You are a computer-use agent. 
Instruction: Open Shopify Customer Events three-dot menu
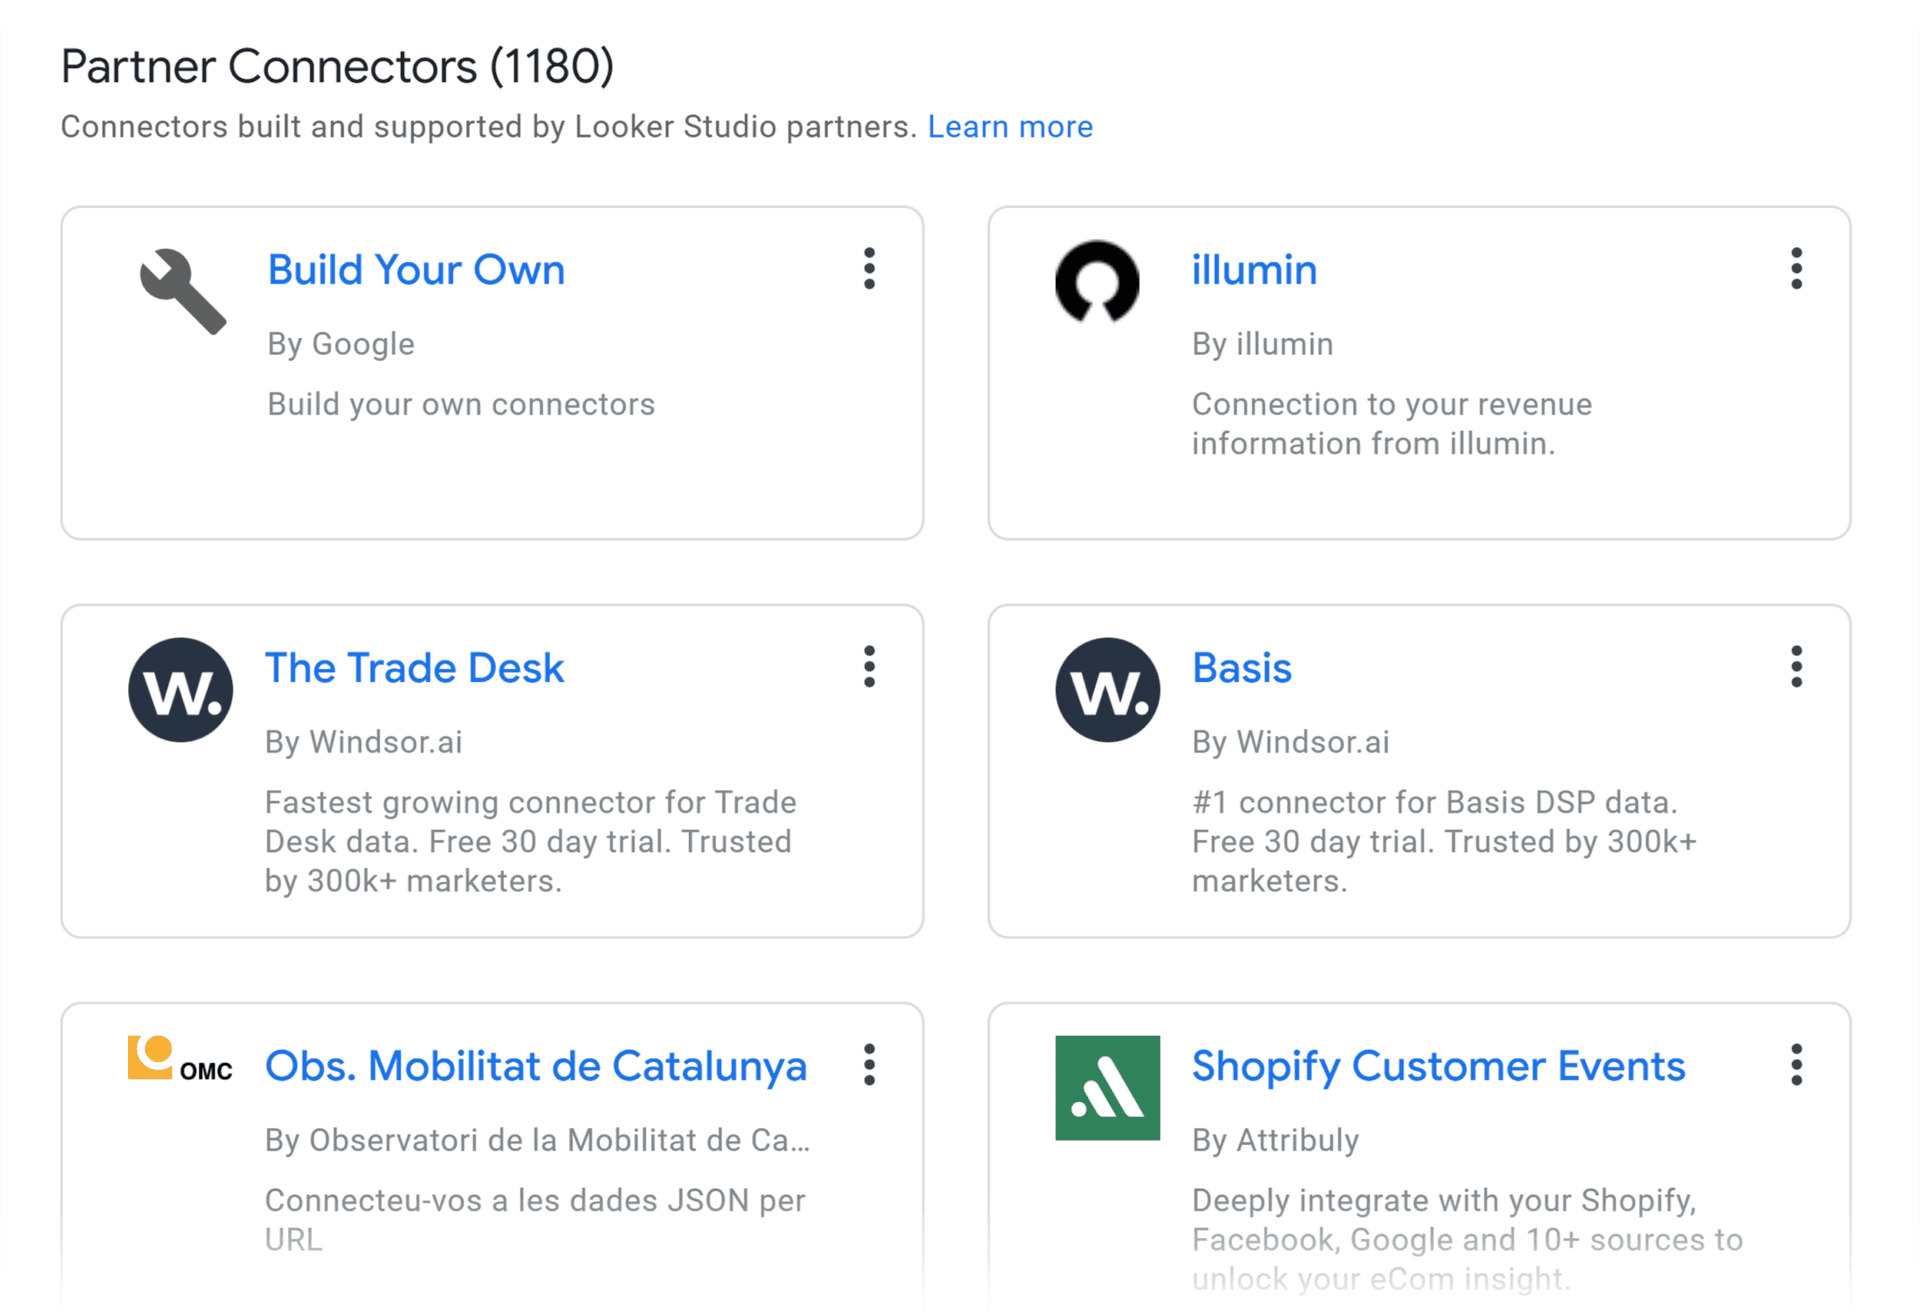[1796, 1065]
